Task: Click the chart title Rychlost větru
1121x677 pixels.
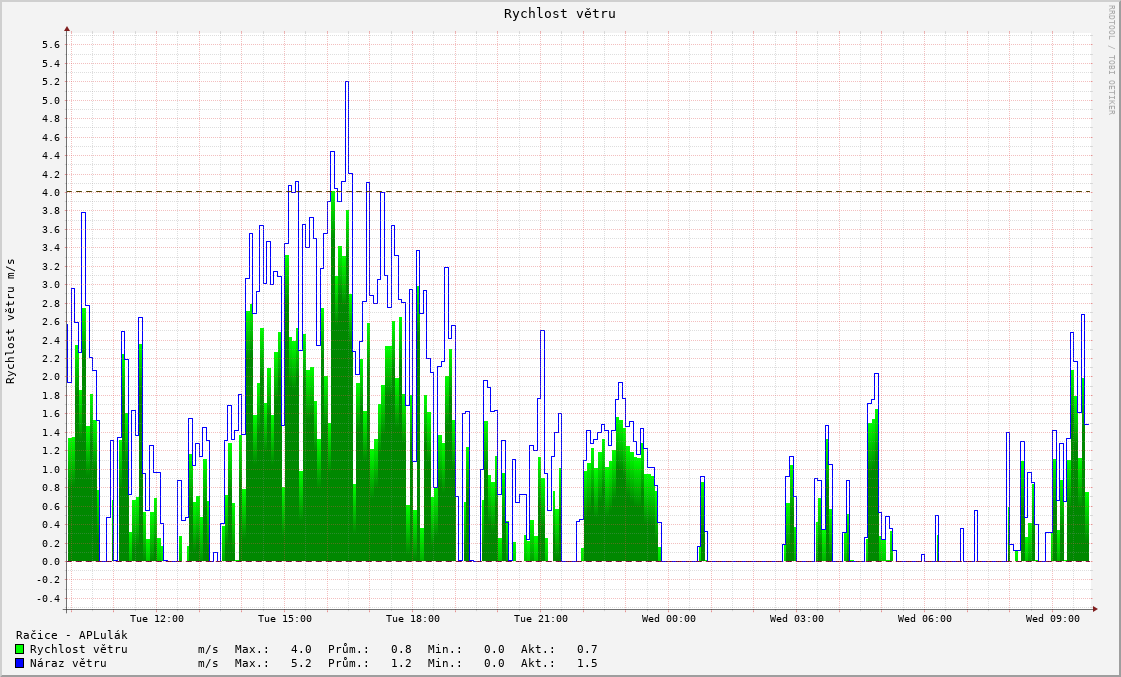Action: (560, 14)
